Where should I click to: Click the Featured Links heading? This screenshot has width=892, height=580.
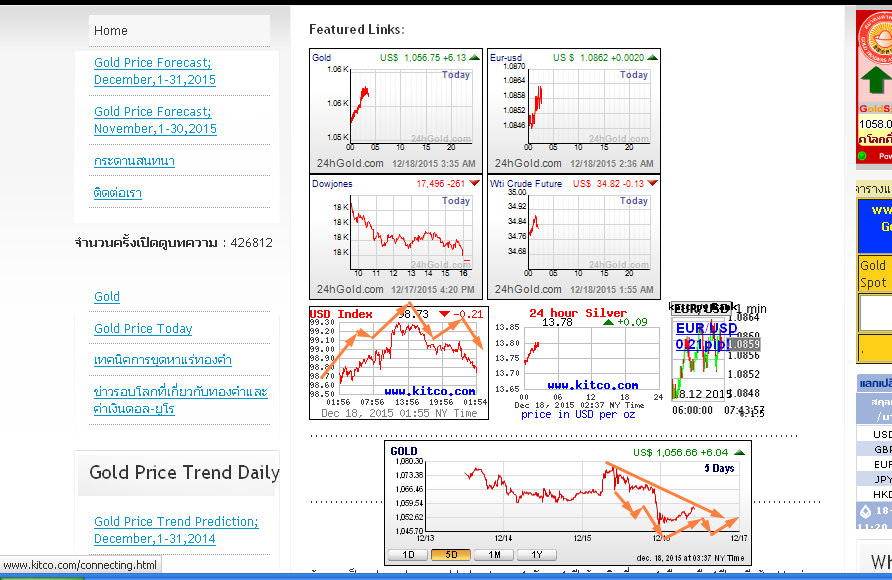click(357, 30)
